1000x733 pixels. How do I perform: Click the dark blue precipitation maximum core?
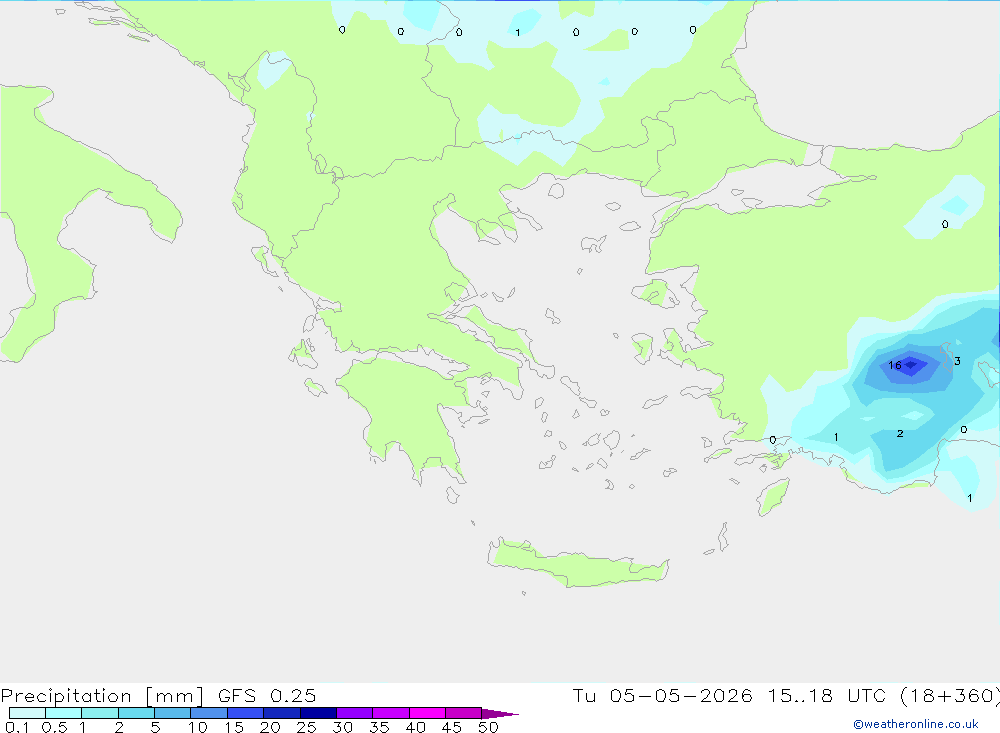pos(911,365)
